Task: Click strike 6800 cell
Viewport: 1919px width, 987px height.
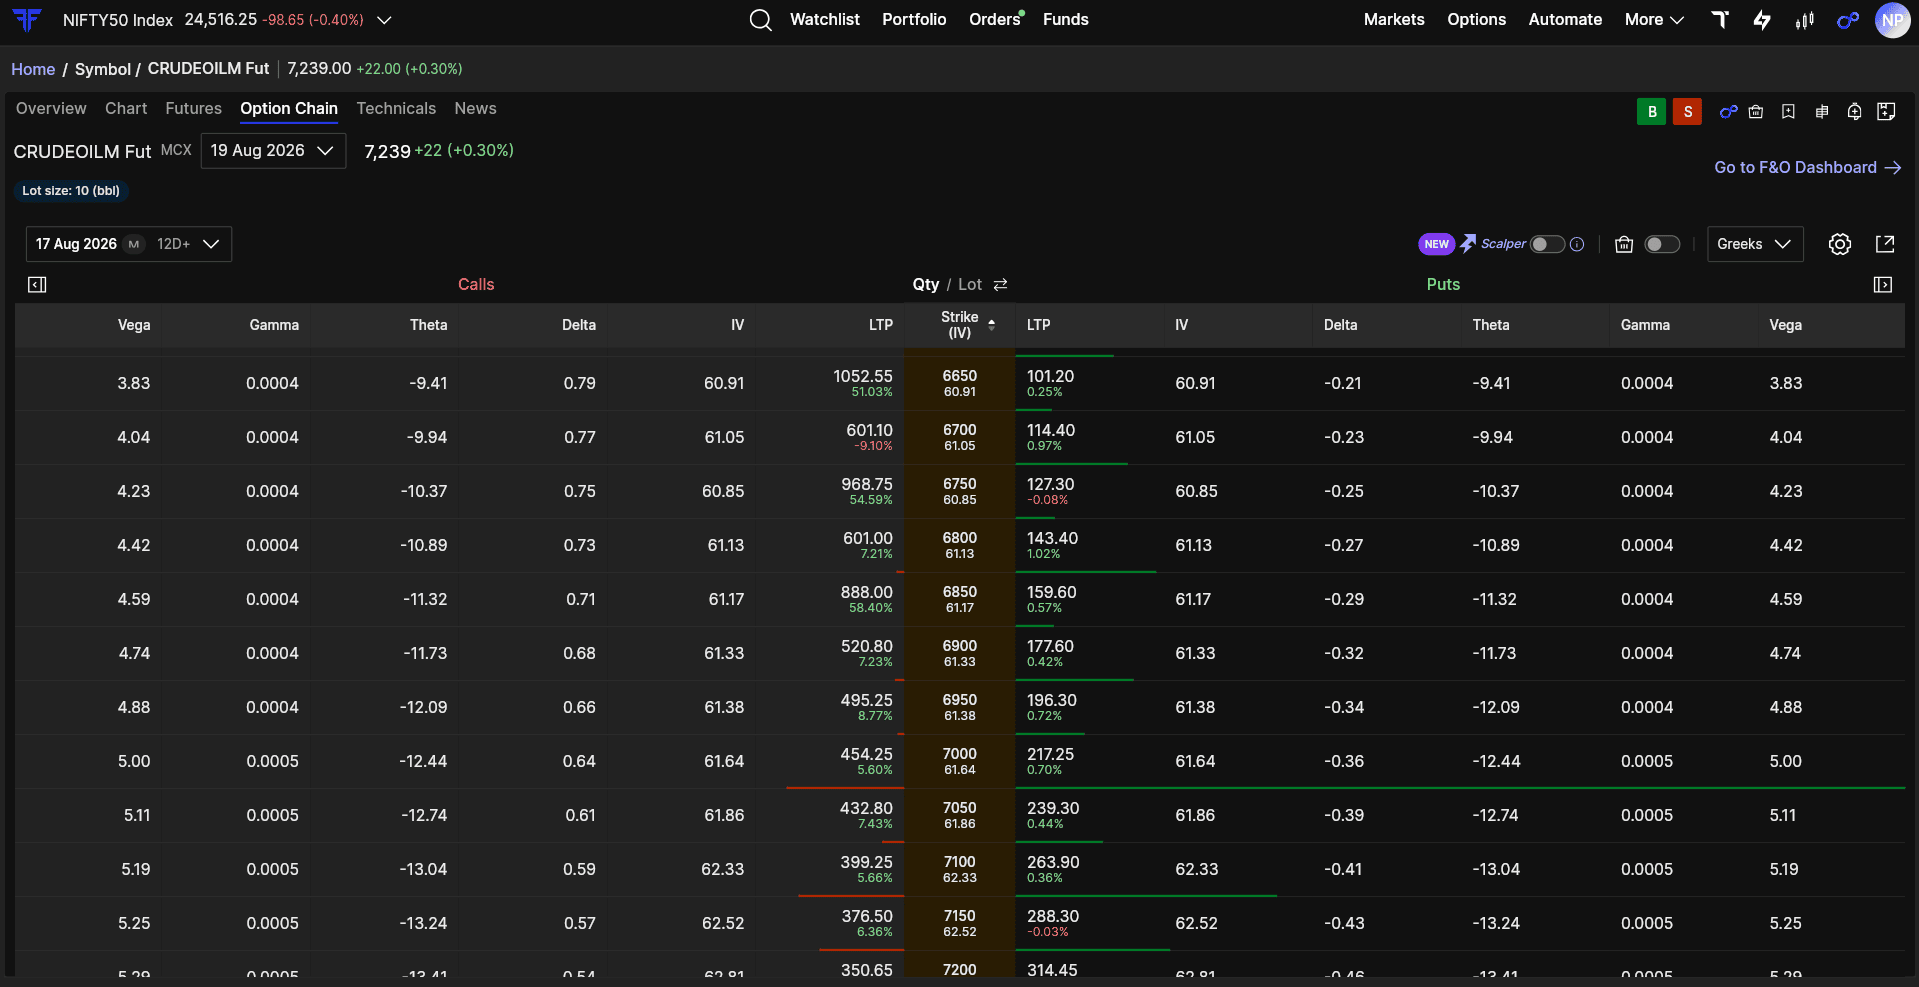Action: click(960, 545)
